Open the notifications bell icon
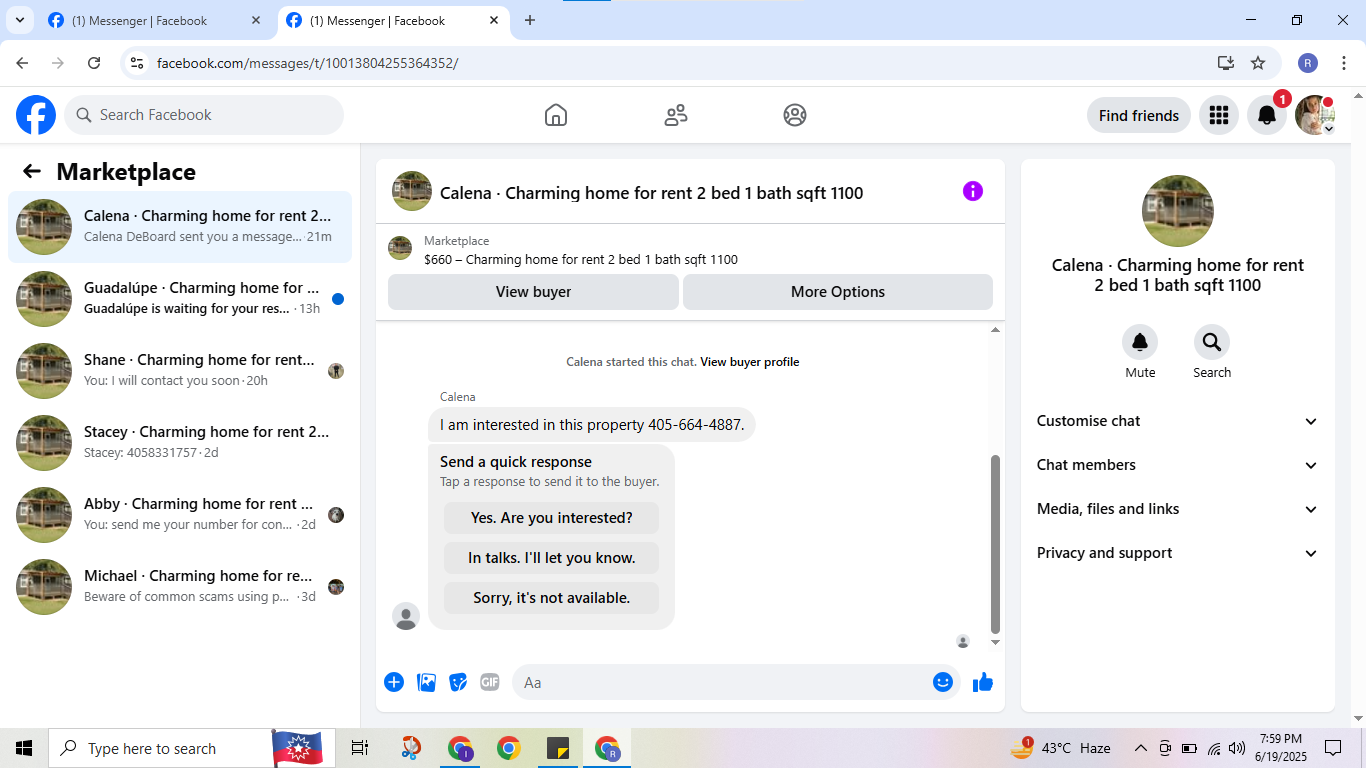Screen dimensions: 1366x768 [x=1267, y=115]
